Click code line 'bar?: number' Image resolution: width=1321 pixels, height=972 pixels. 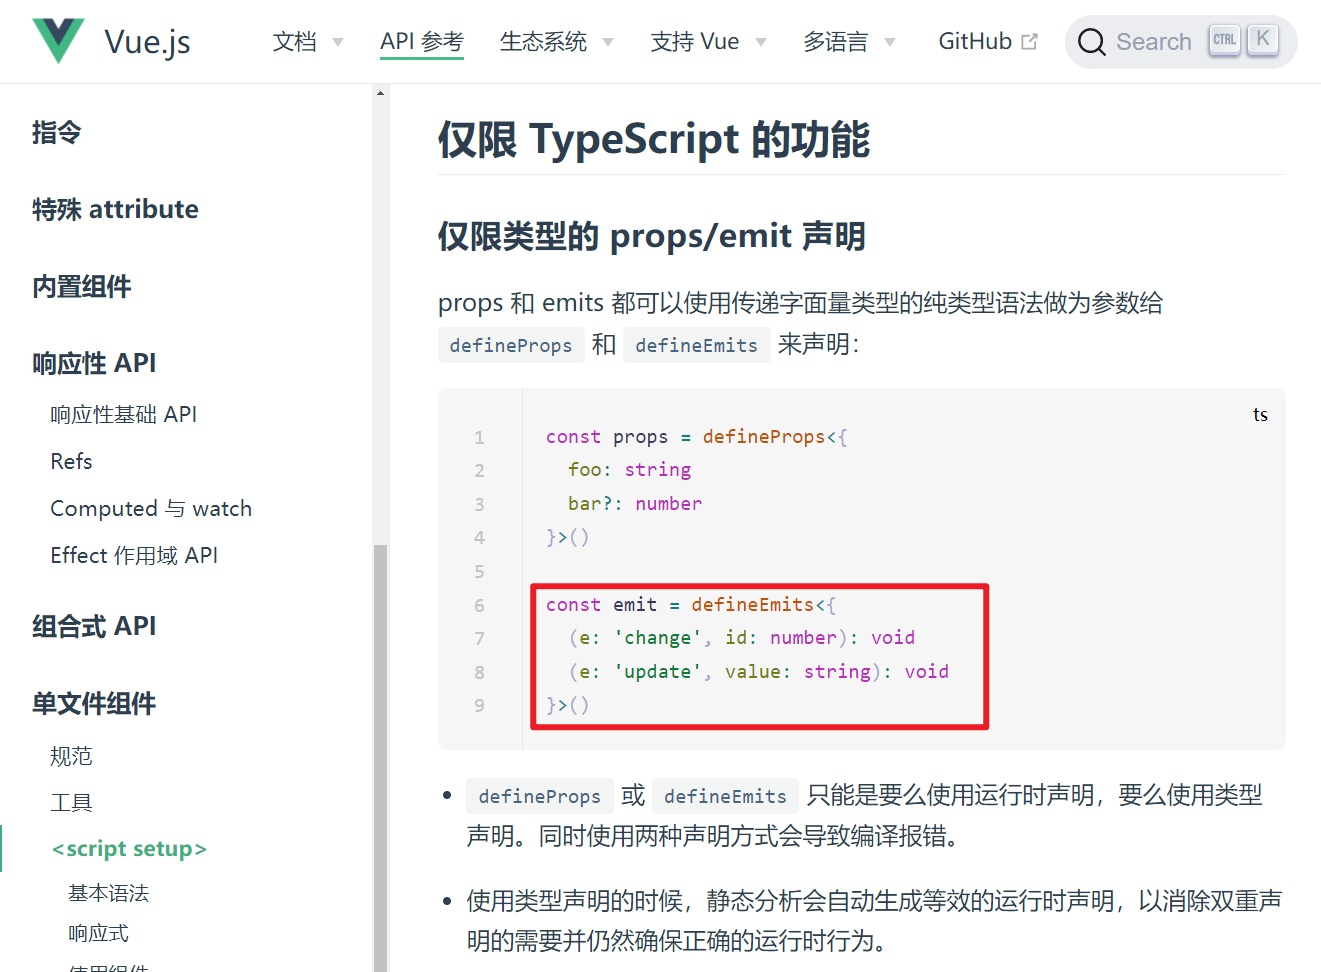[635, 504]
